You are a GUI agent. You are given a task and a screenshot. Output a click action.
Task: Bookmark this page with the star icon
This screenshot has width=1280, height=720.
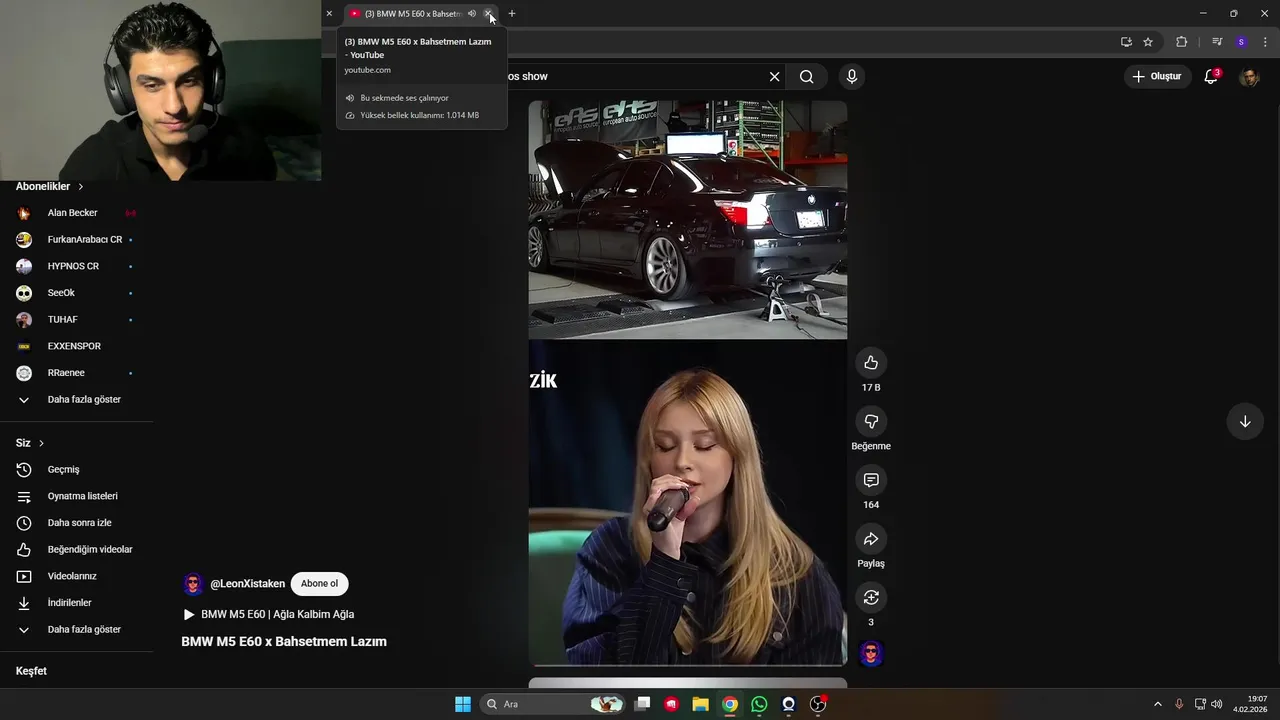(1148, 42)
